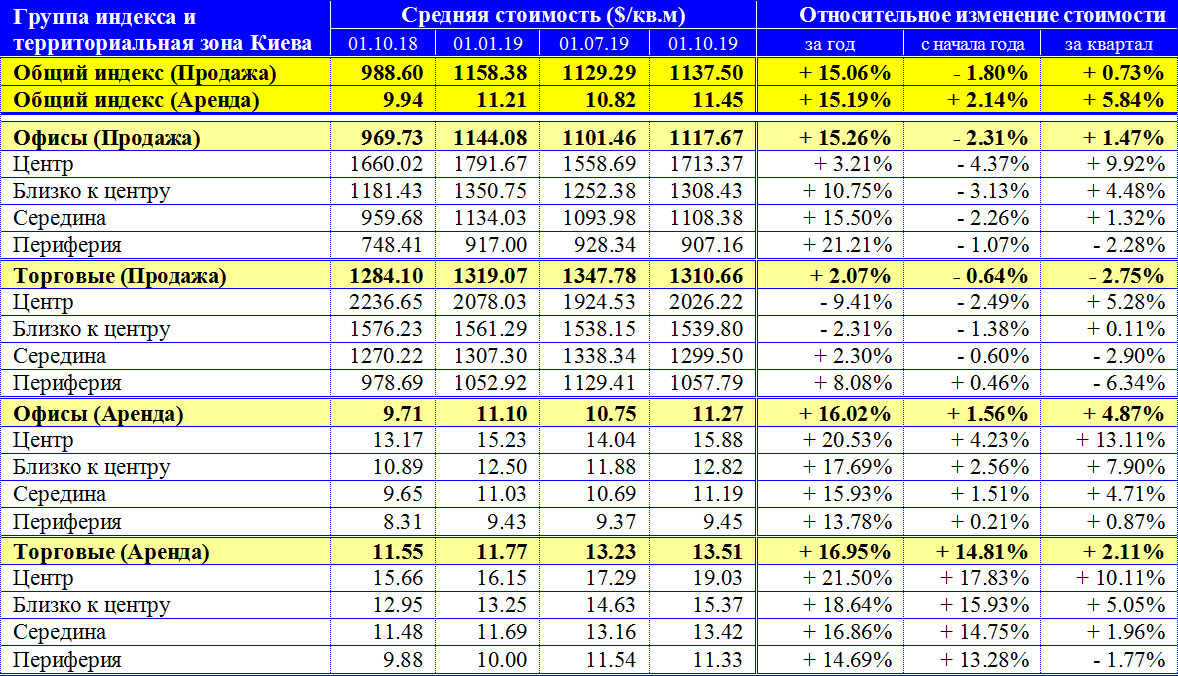Viewport: 1178px width, 676px height.
Task: Select the '+ 5.84%' cell
Action: click(x=1123, y=100)
